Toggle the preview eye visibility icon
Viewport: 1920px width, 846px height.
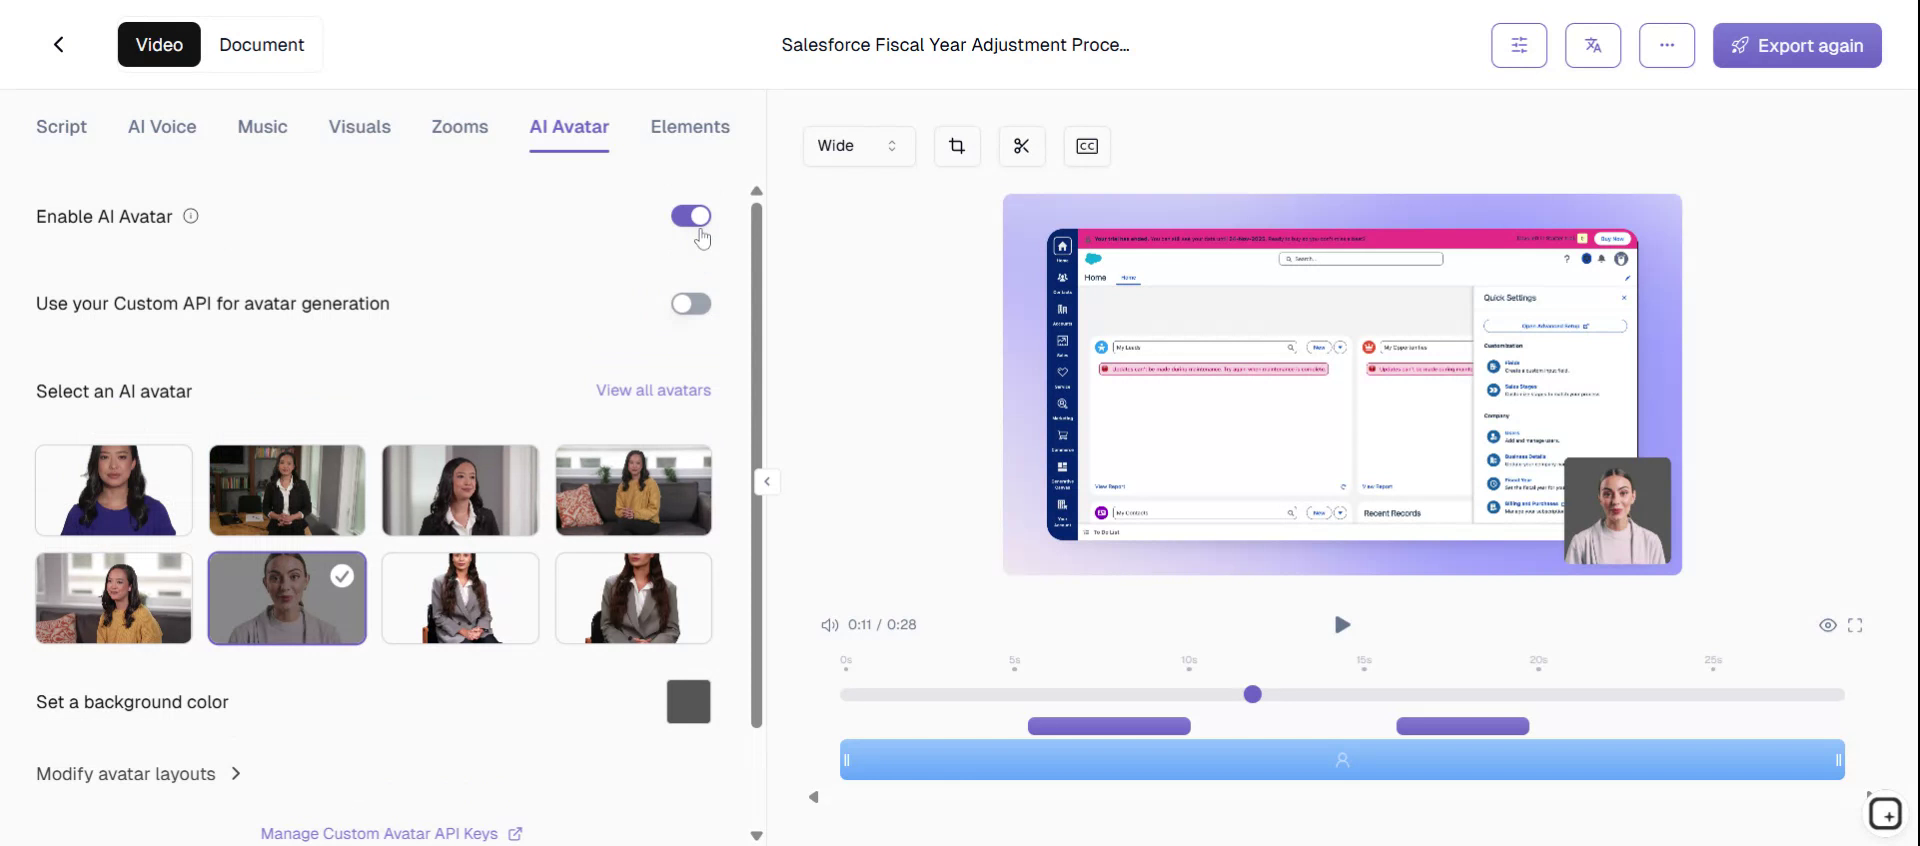point(1827,625)
